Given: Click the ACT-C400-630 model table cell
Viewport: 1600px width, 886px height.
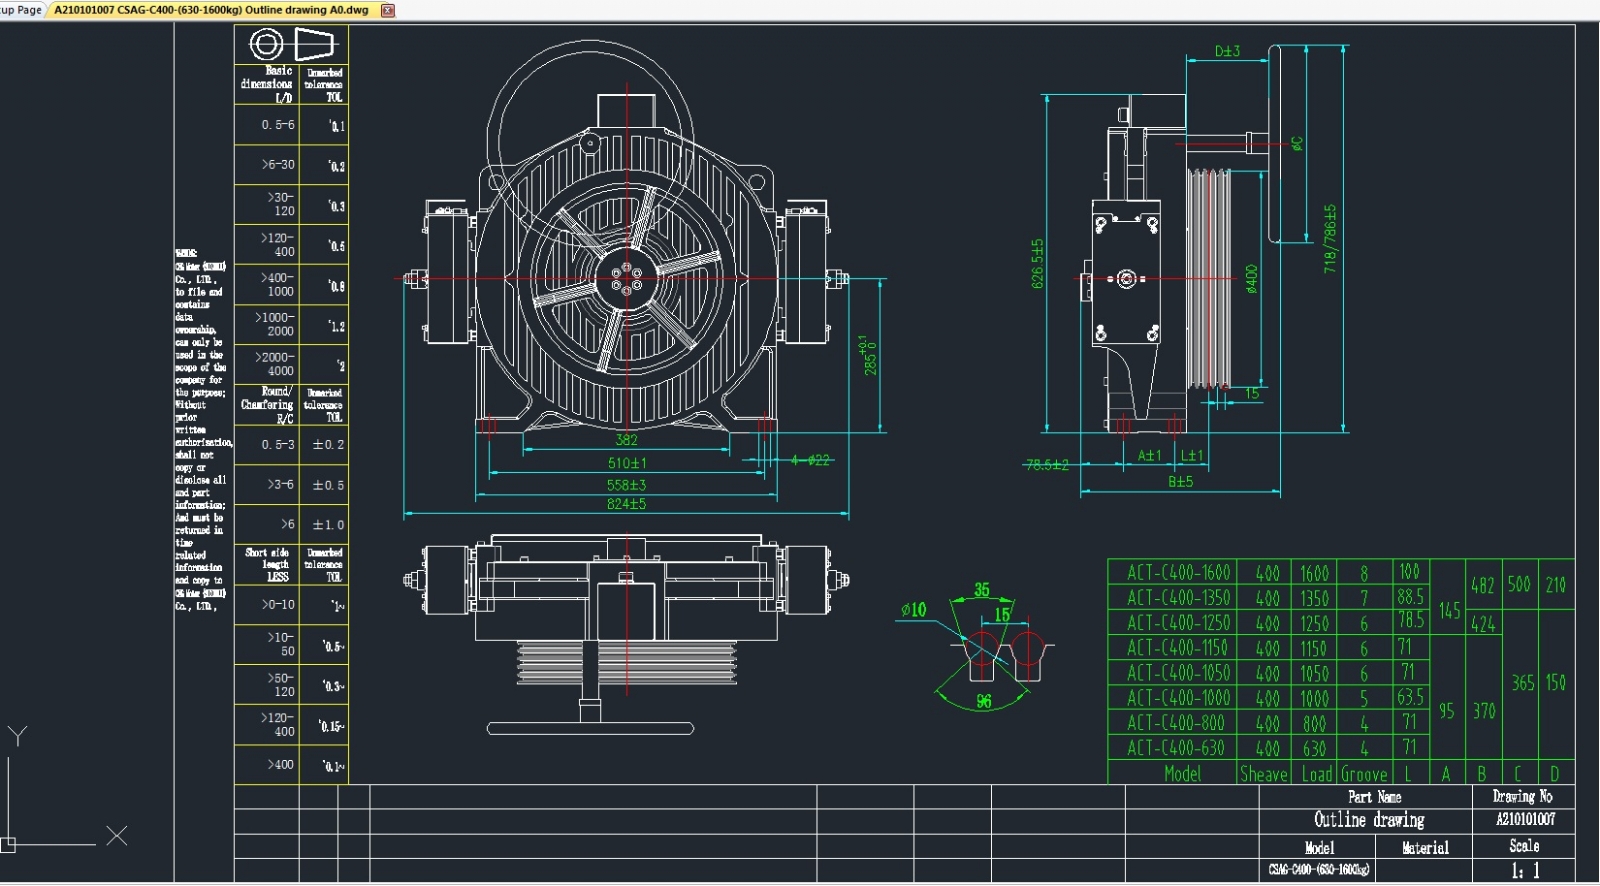Looking at the screenshot, I should 1175,748.
